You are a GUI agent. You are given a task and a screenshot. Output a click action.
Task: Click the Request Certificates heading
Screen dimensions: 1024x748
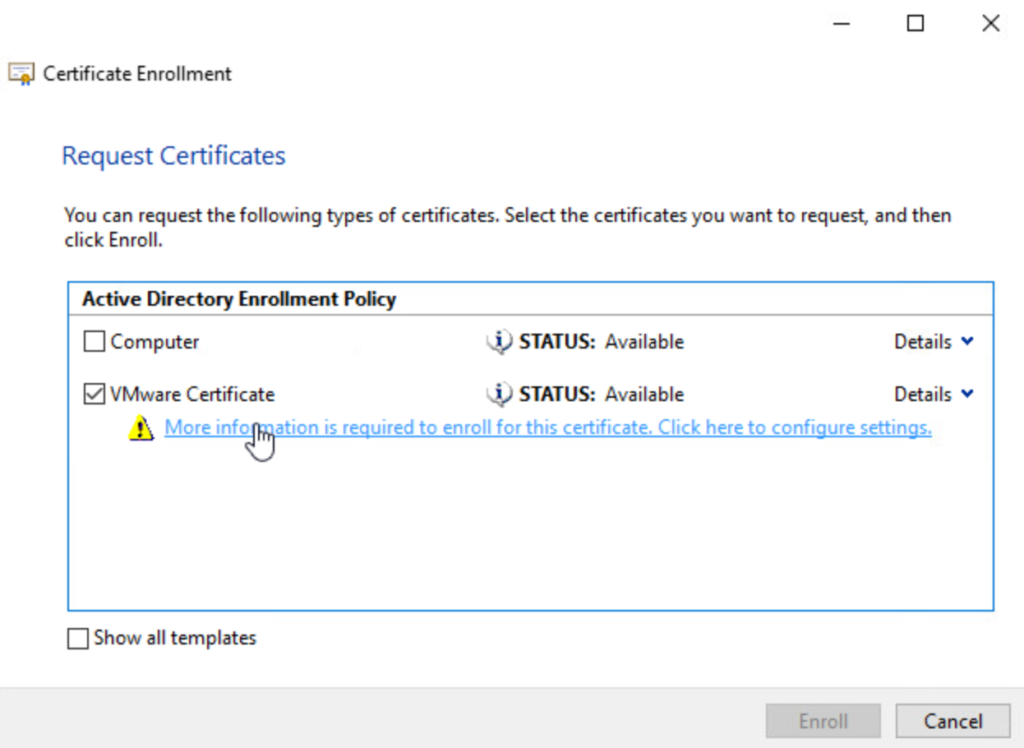click(174, 156)
